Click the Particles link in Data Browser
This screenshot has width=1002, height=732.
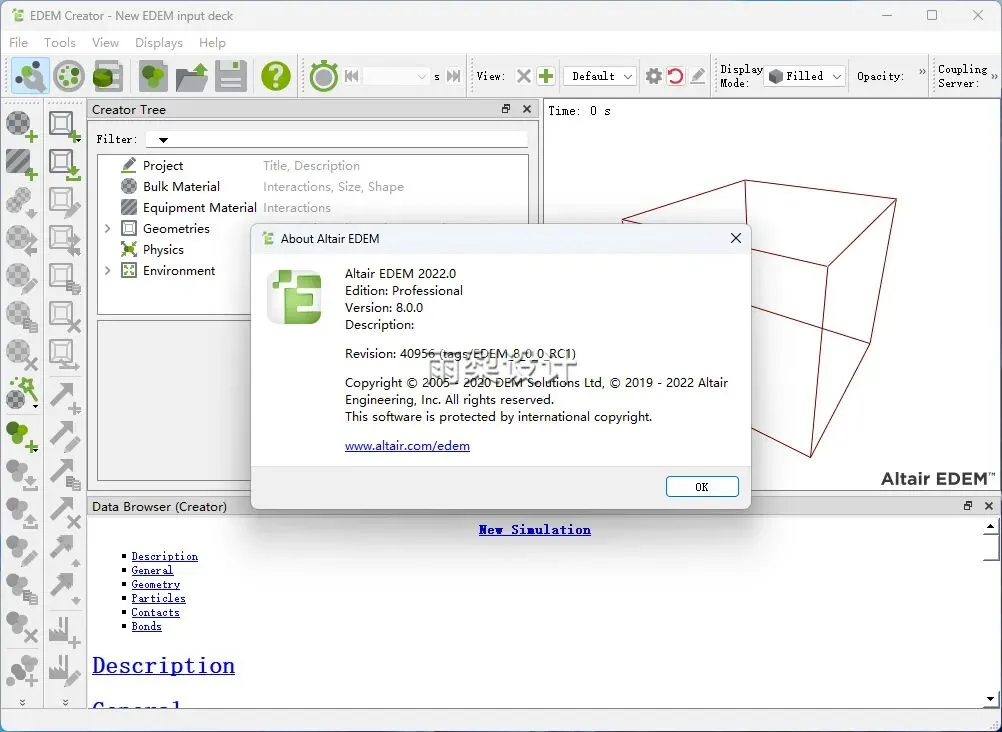click(158, 598)
